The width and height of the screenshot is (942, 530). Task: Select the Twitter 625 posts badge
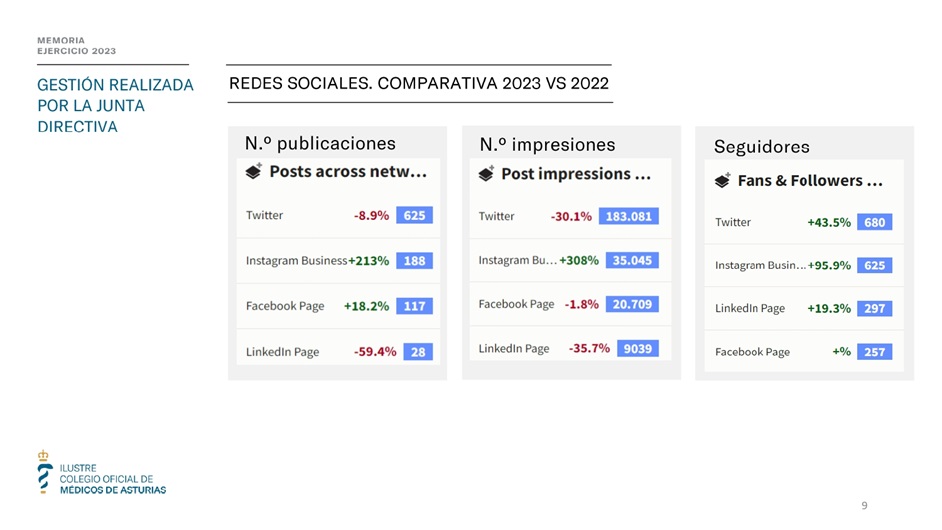(x=415, y=215)
